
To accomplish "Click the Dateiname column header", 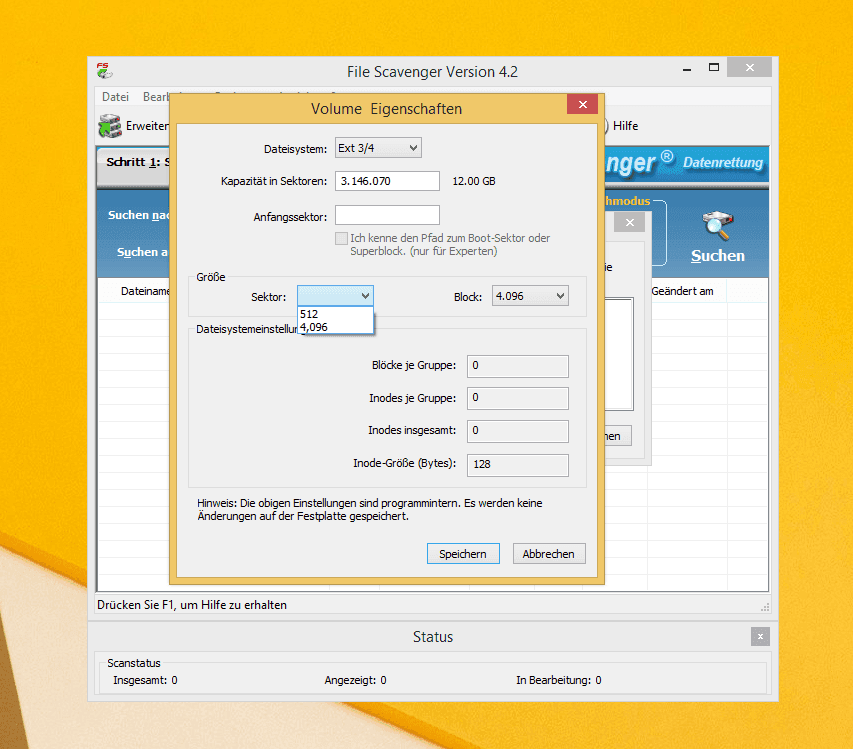I will click(x=145, y=291).
